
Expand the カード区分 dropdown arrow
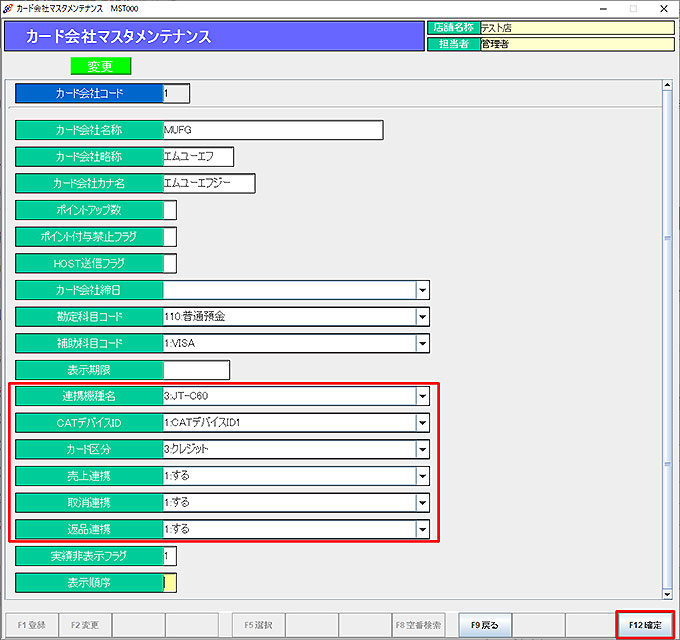pos(422,450)
